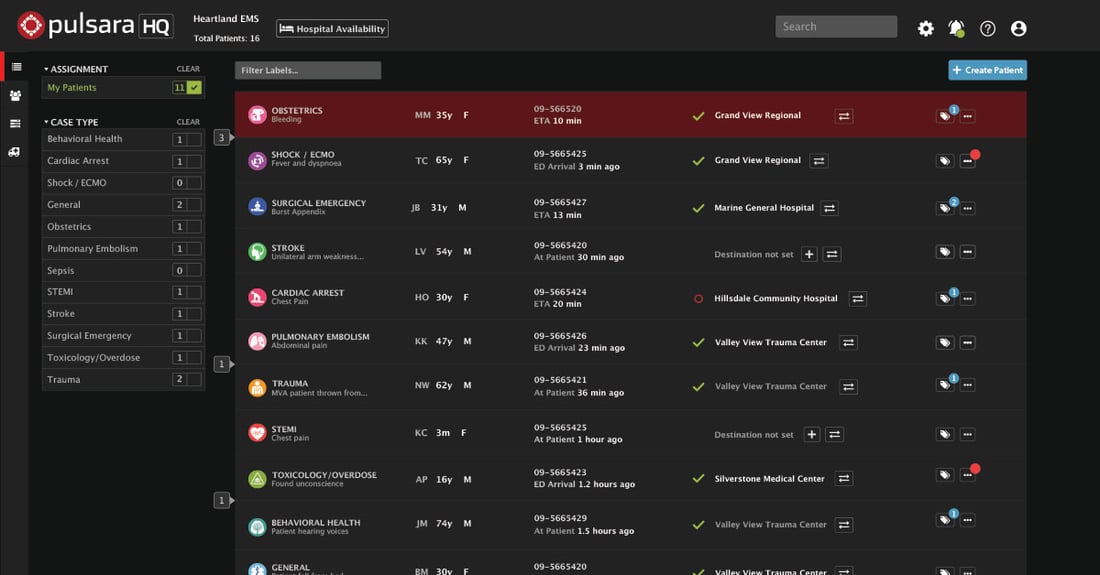Click the Filter Labels input field

coord(308,70)
